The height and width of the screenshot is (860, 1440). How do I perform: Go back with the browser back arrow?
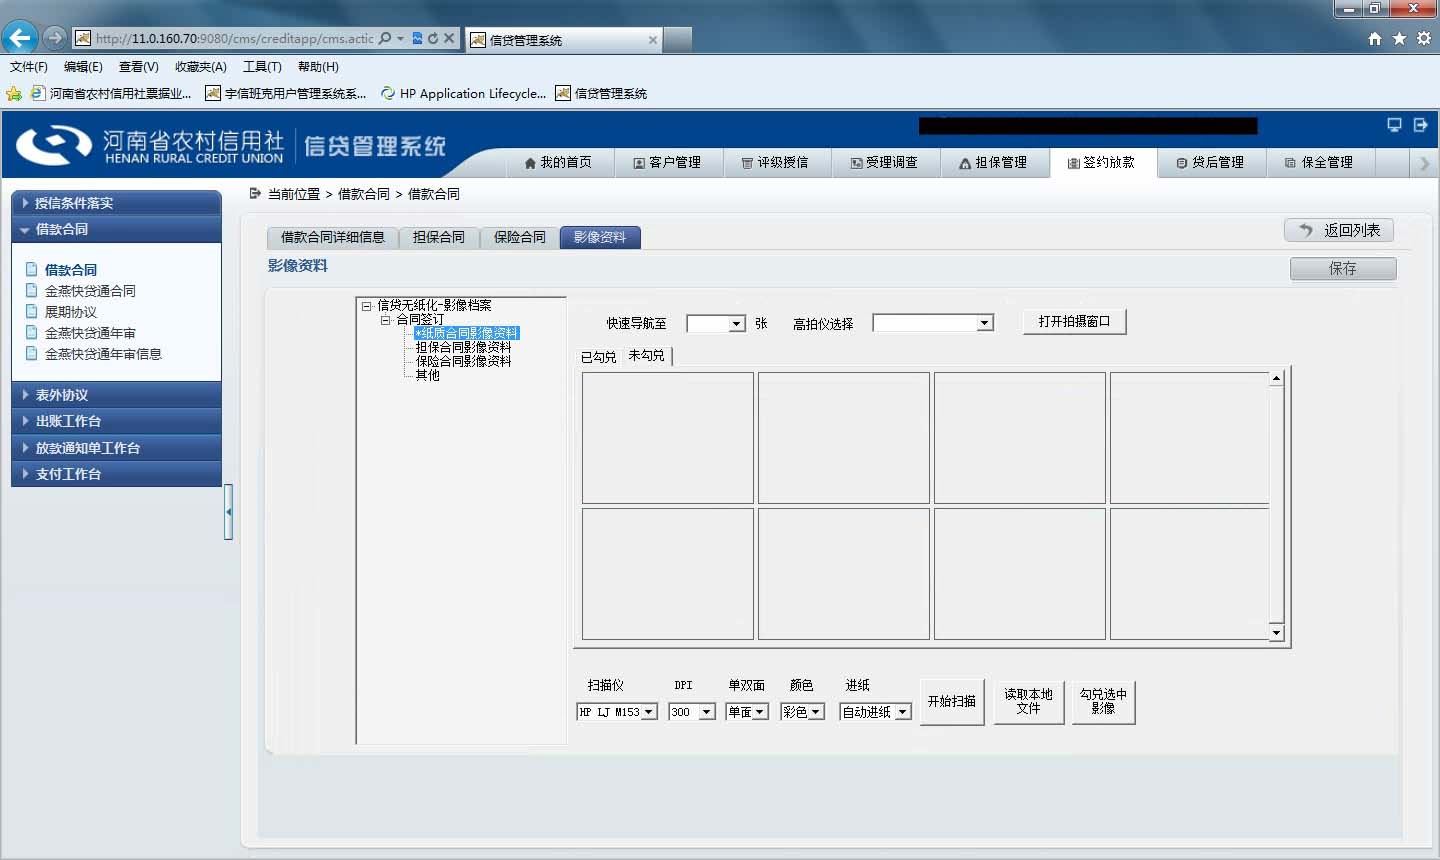pos(20,38)
